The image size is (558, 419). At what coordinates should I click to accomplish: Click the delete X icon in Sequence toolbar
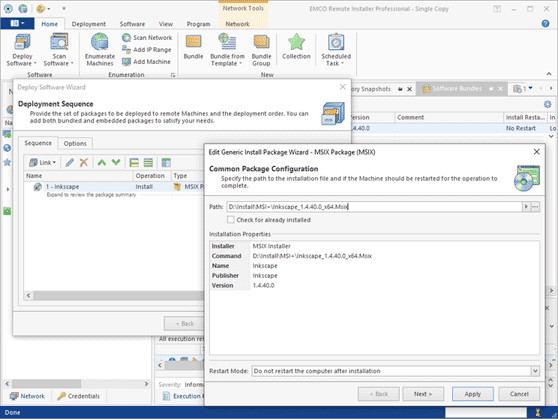(x=84, y=163)
